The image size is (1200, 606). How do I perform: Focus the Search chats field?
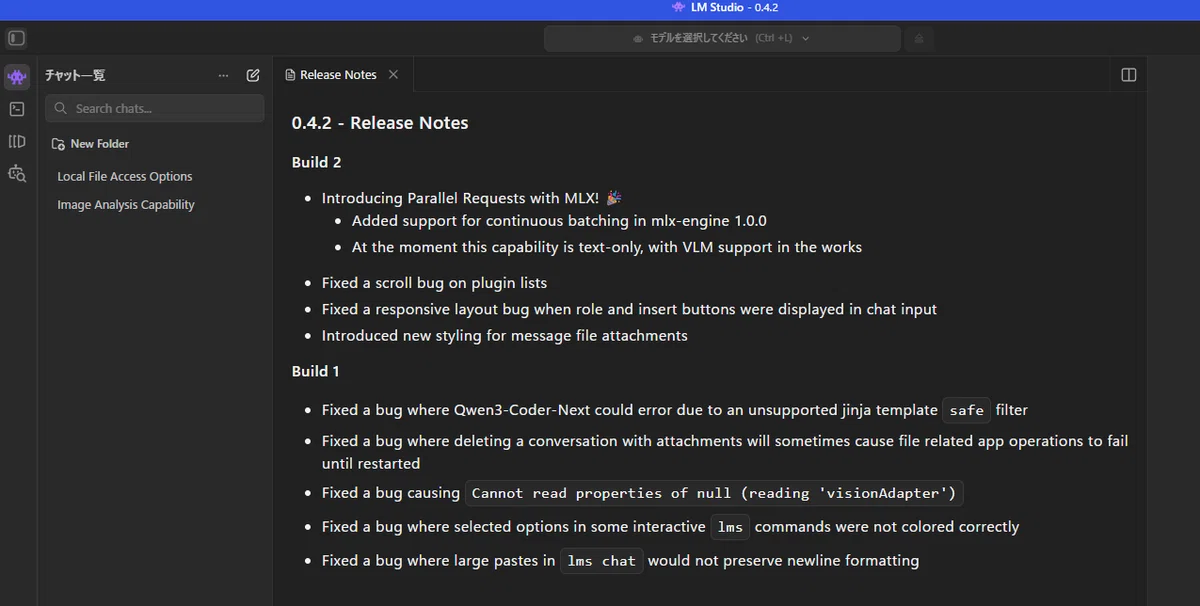pyautogui.click(x=155, y=108)
